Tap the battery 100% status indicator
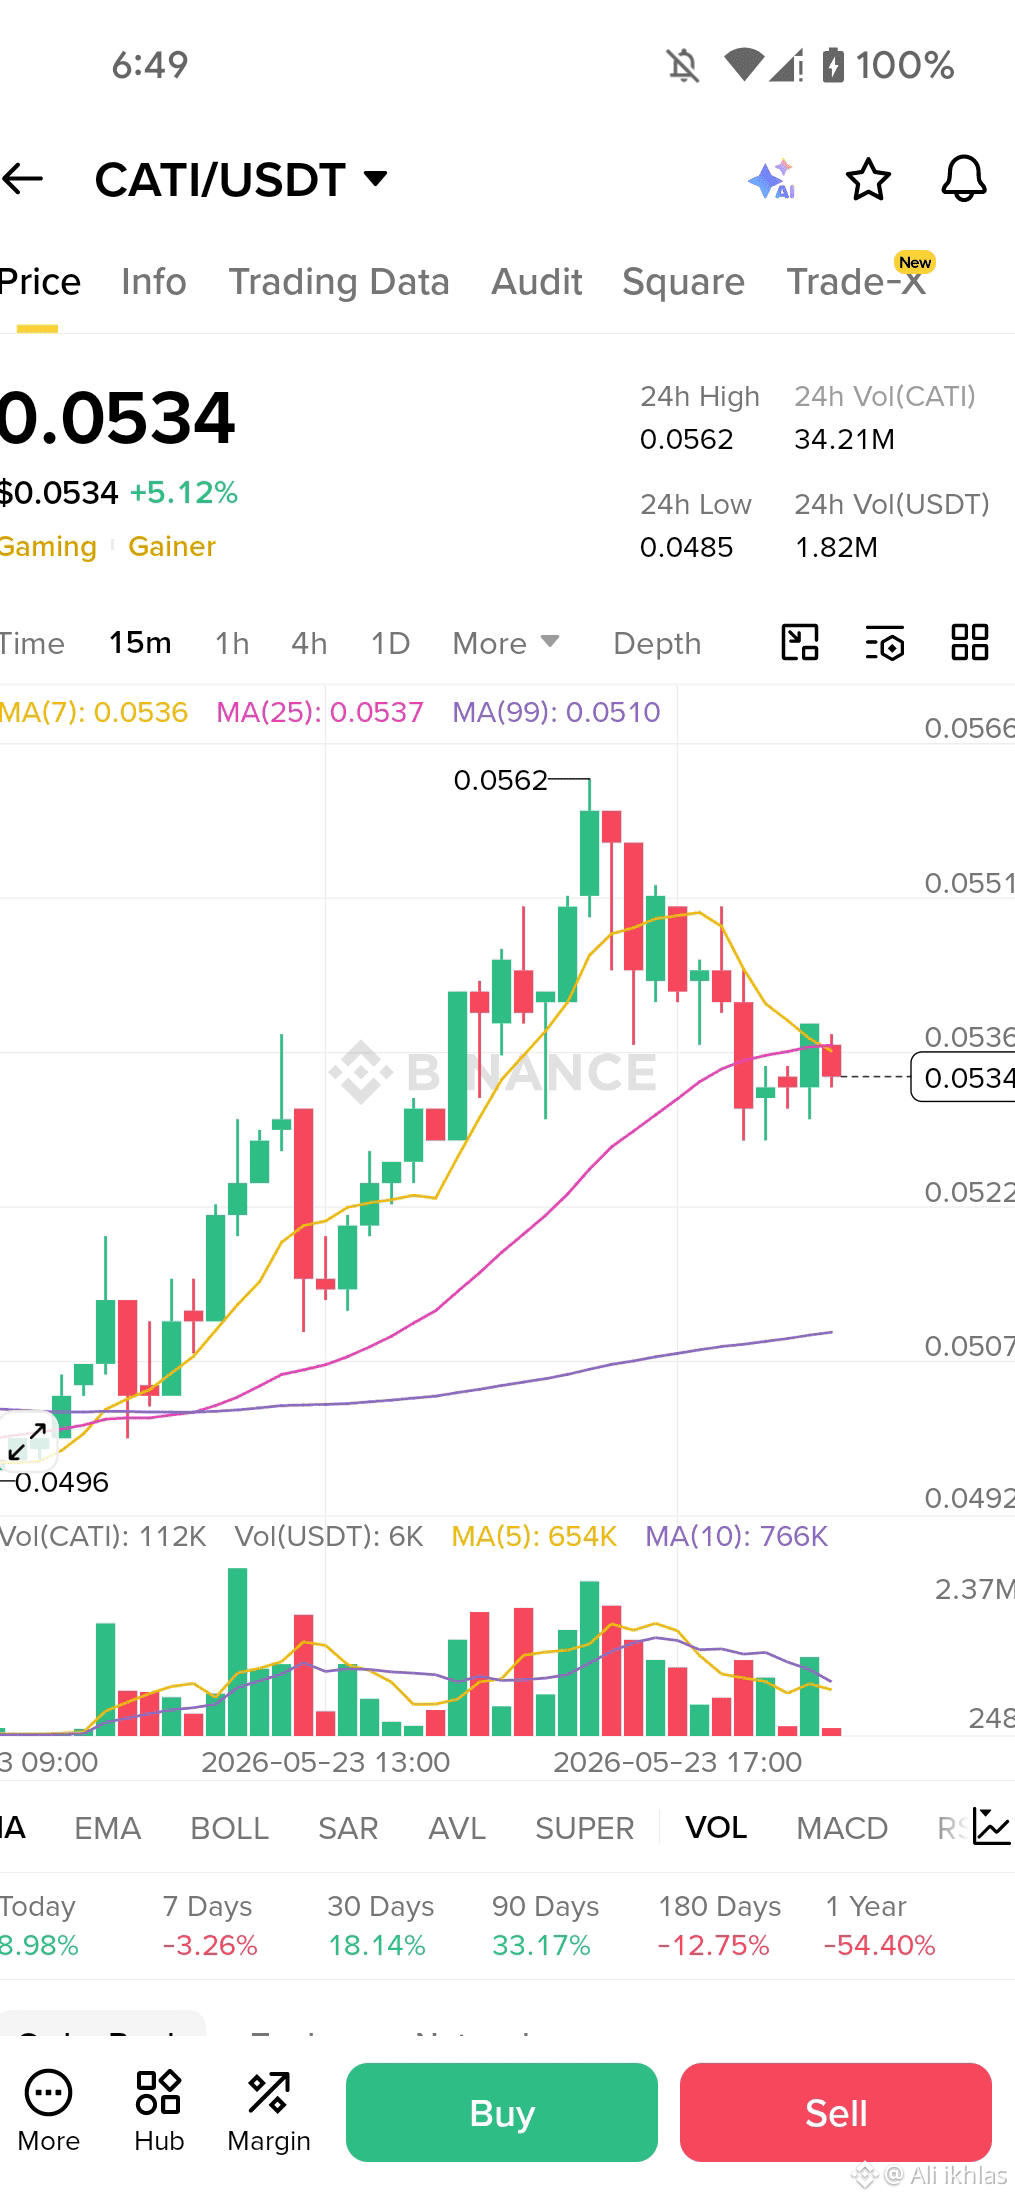The image size is (1015, 2200). point(888,66)
